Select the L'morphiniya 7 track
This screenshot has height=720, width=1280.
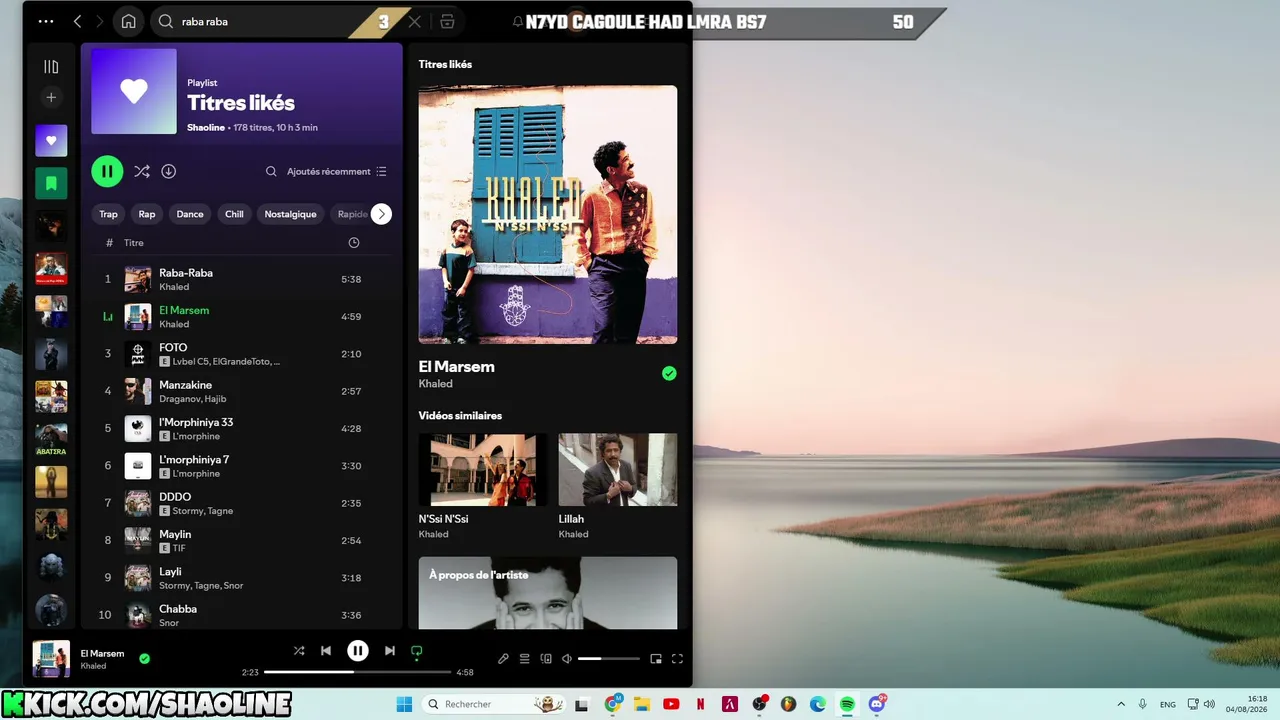pos(242,466)
